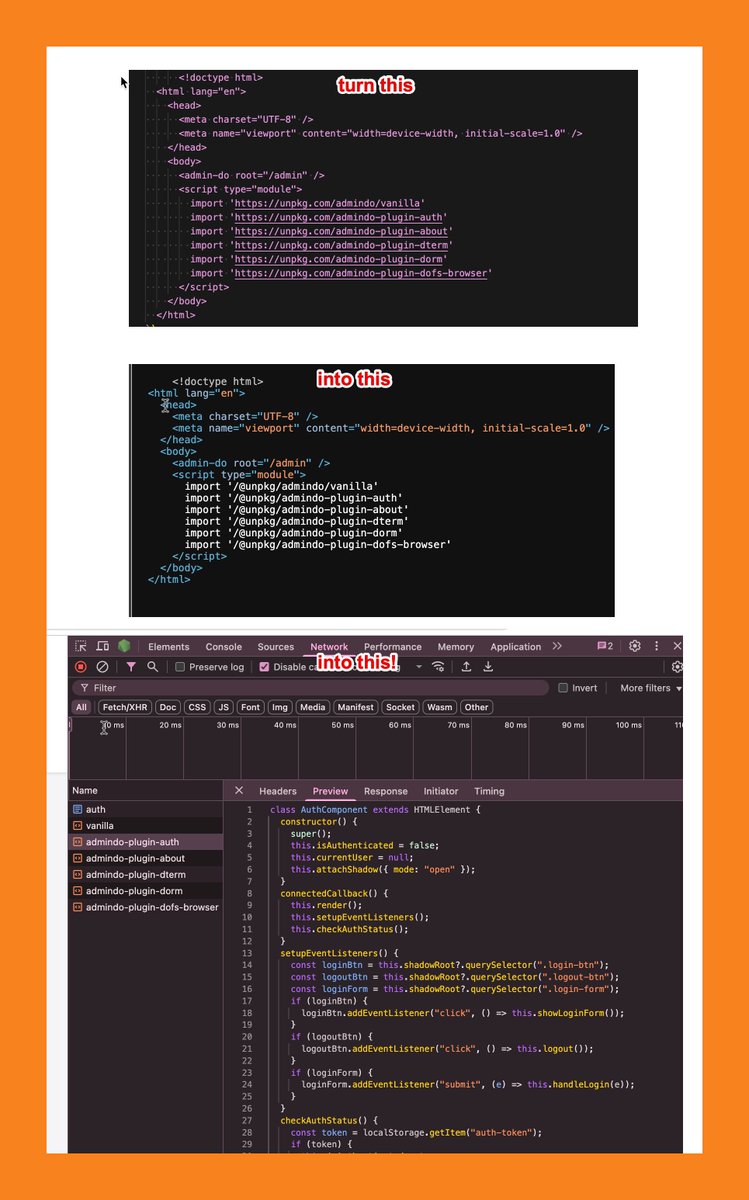The height and width of the screenshot is (1200, 749).
Task: Switch to the Performance tab
Action: pos(393,647)
